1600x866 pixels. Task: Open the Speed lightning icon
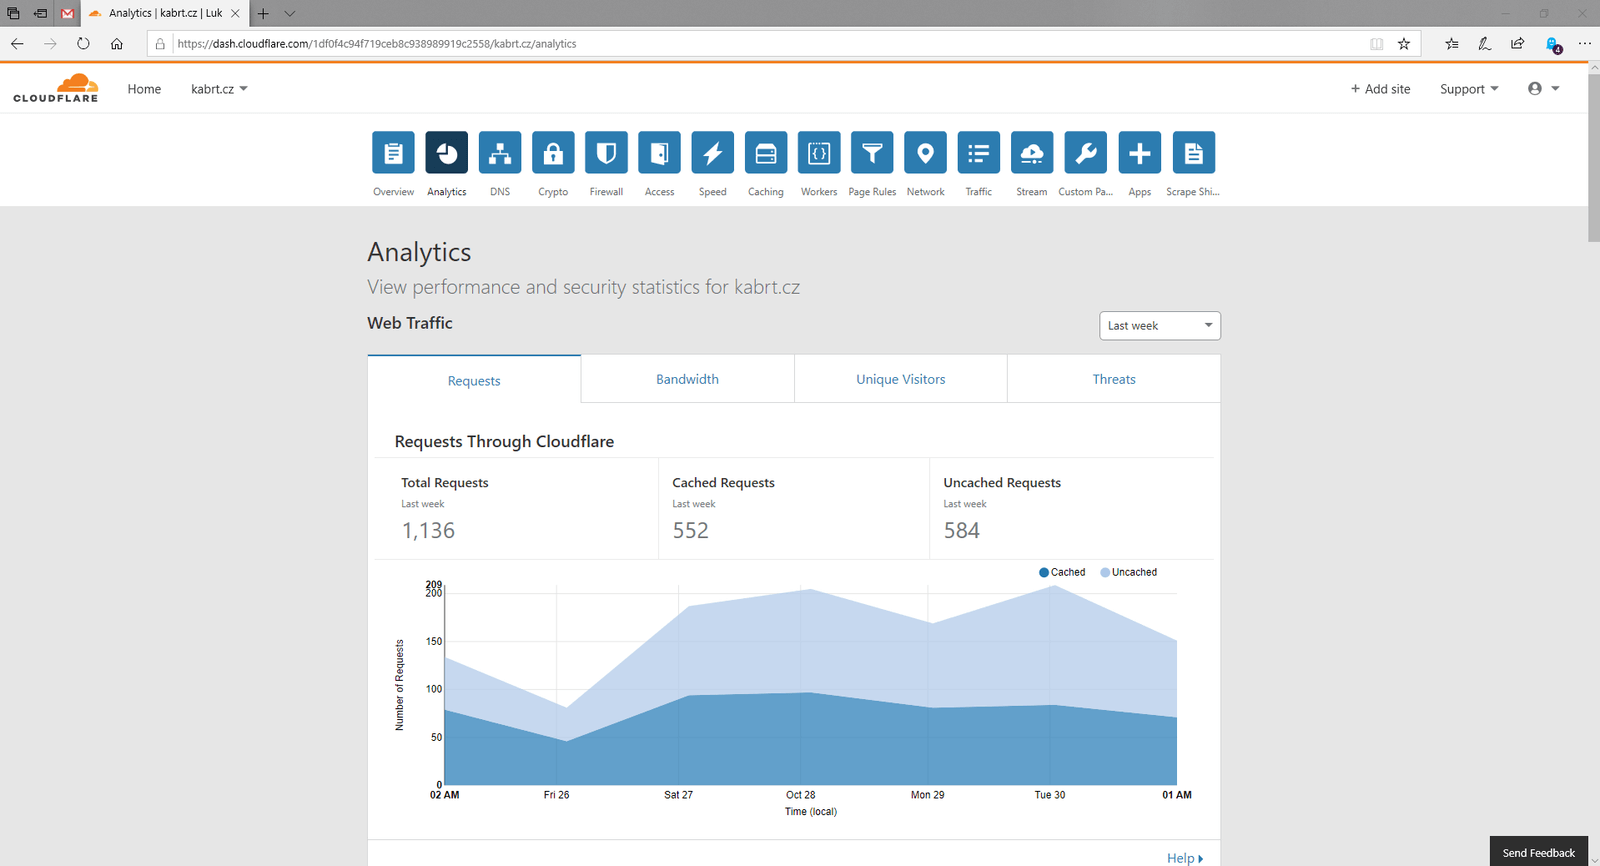tap(713, 153)
